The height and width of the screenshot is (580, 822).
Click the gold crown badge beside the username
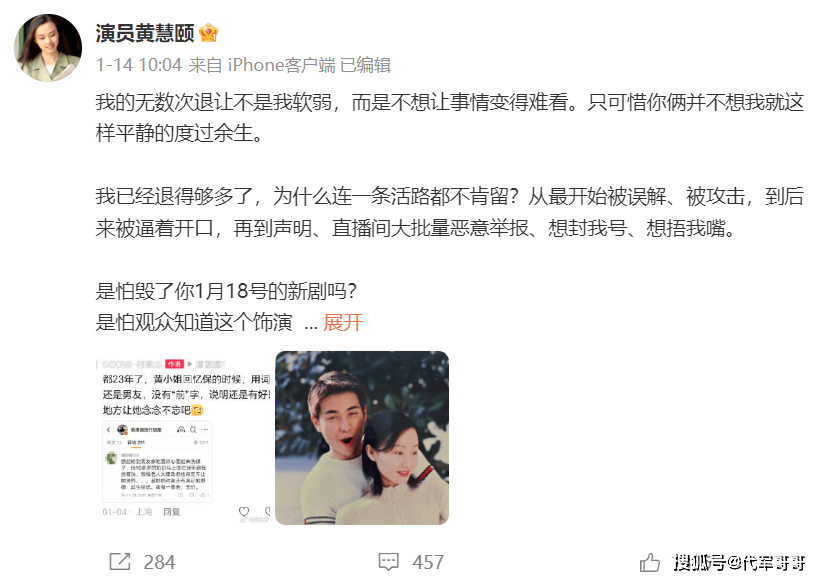[209, 33]
